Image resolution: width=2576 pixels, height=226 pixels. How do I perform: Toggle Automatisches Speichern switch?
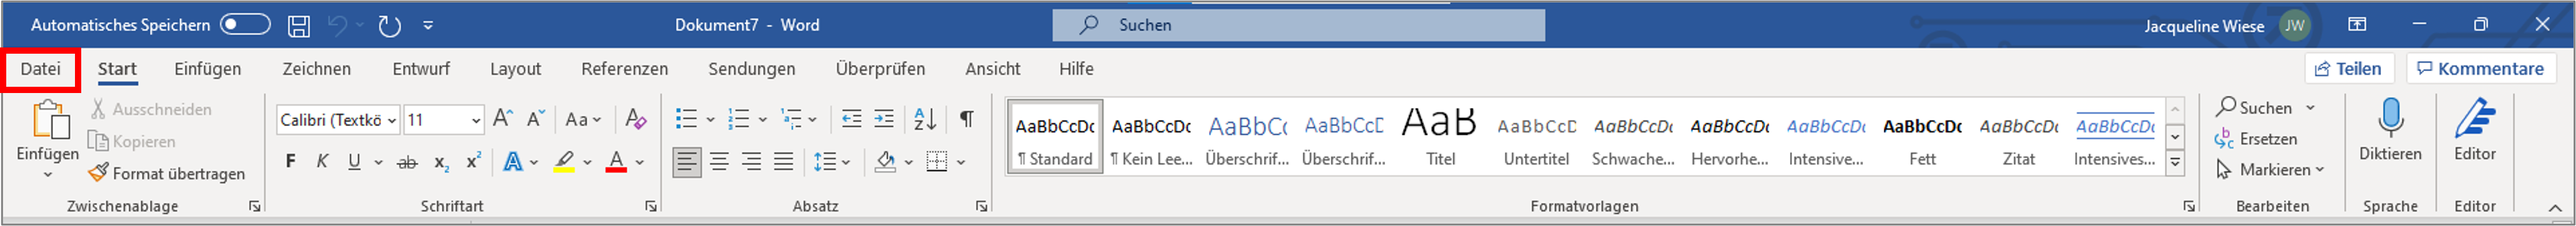click(245, 25)
